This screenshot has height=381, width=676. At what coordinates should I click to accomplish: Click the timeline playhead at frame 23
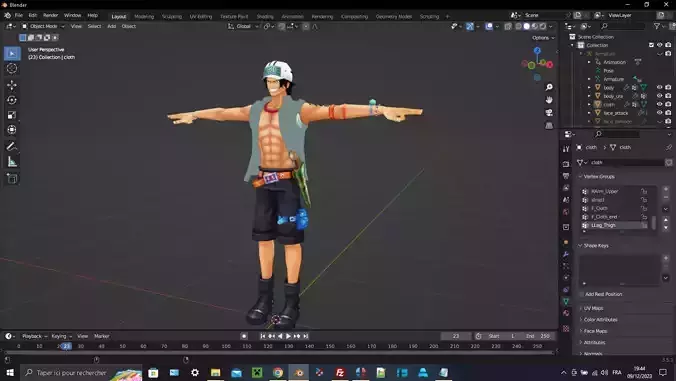coord(66,346)
